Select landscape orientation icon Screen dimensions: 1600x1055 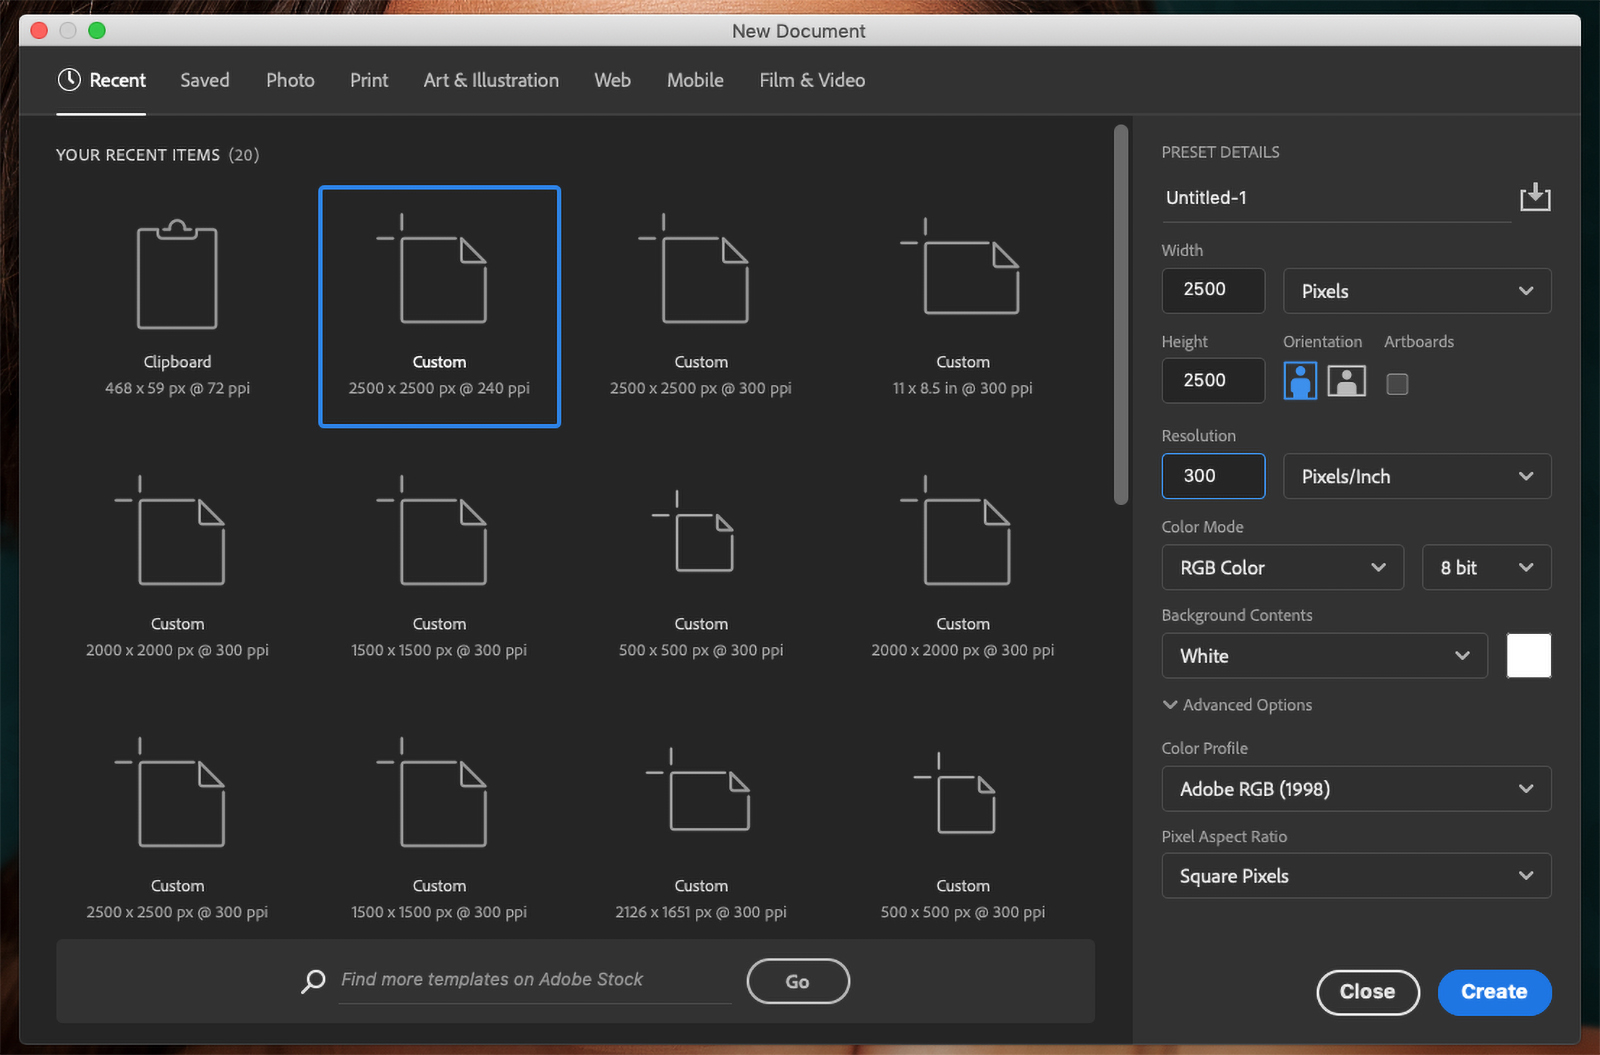(x=1347, y=381)
